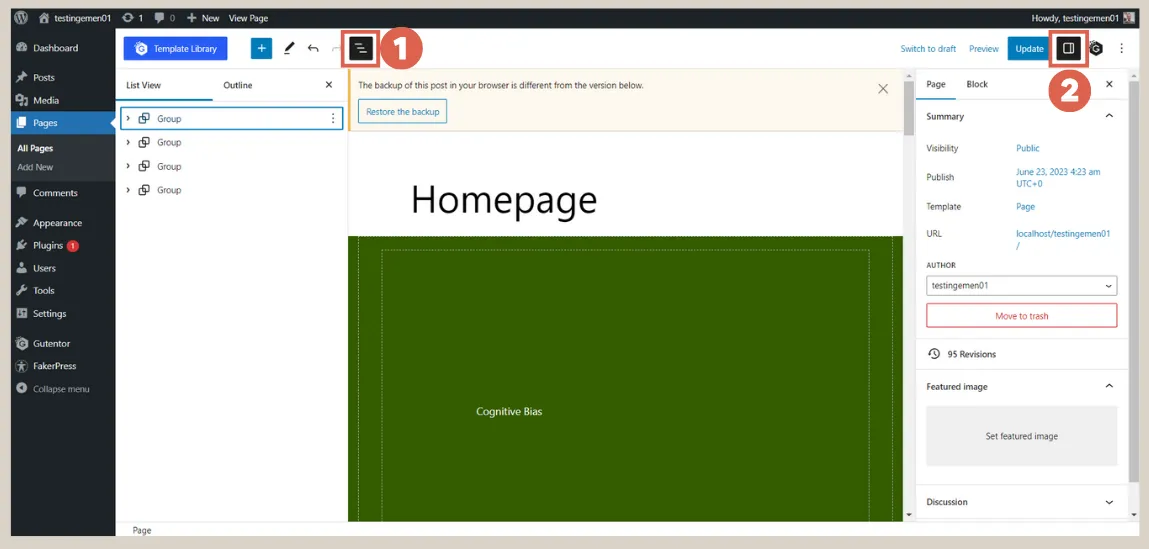Expand the fourth Group block
Viewport: 1149px width, 549px height.
coord(128,190)
